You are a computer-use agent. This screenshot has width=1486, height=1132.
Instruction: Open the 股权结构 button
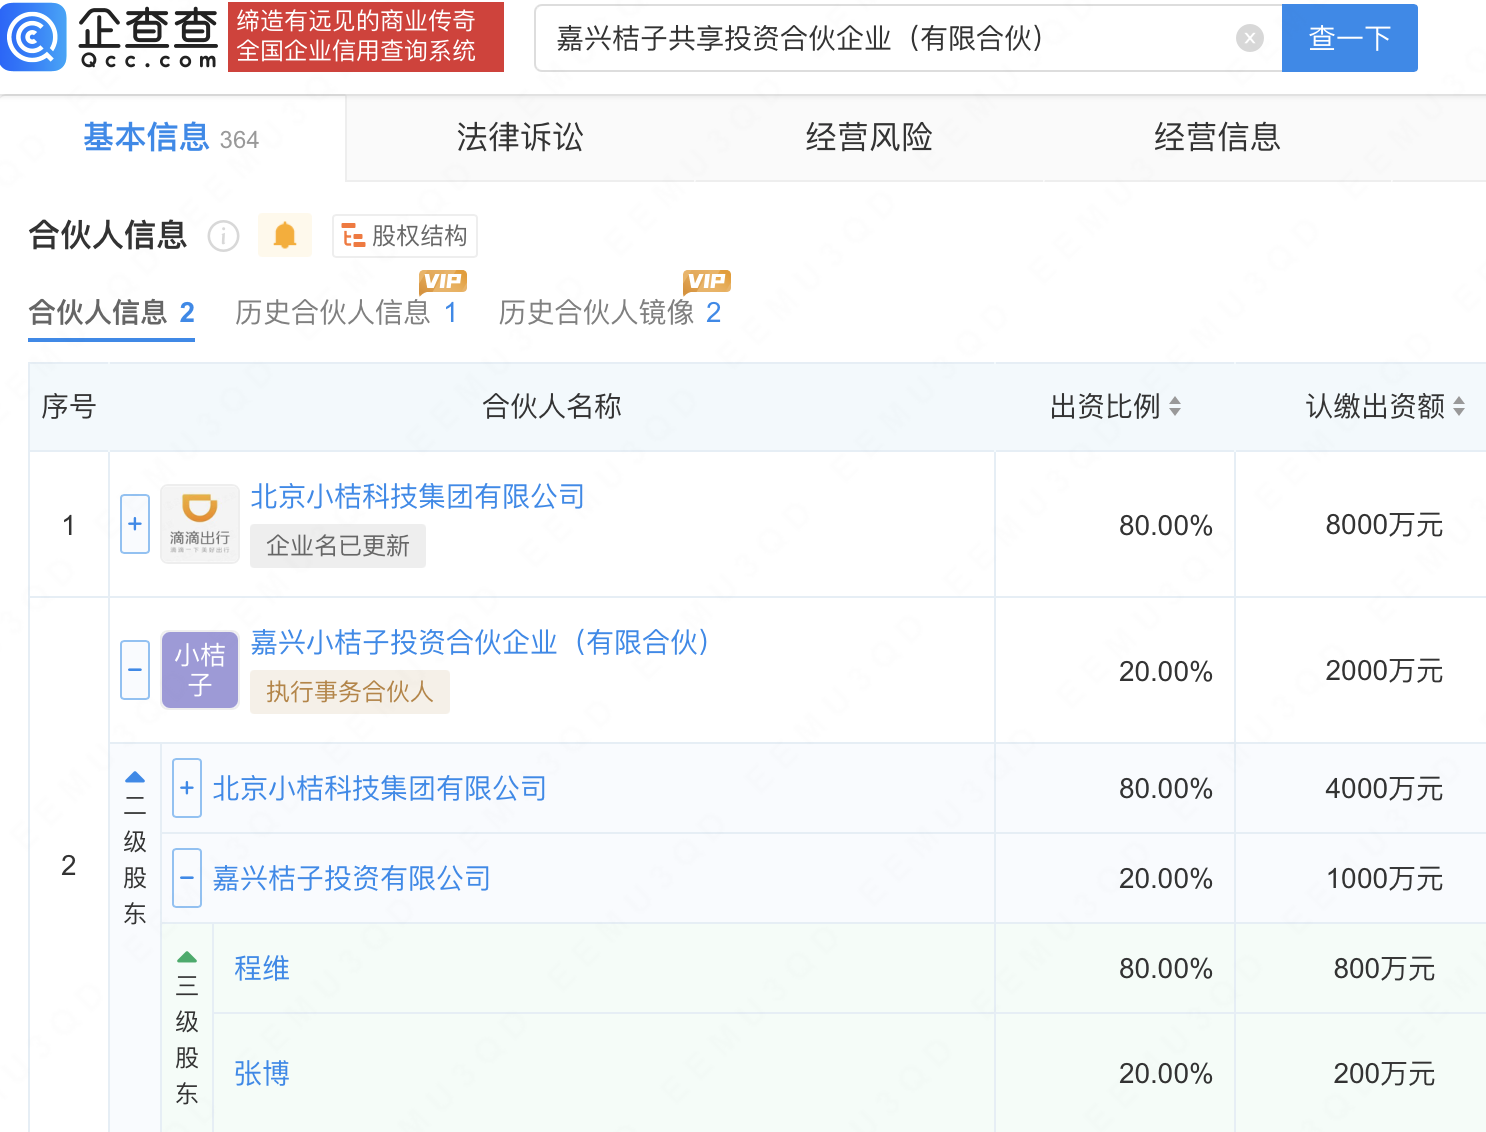click(x=405, y=236)
